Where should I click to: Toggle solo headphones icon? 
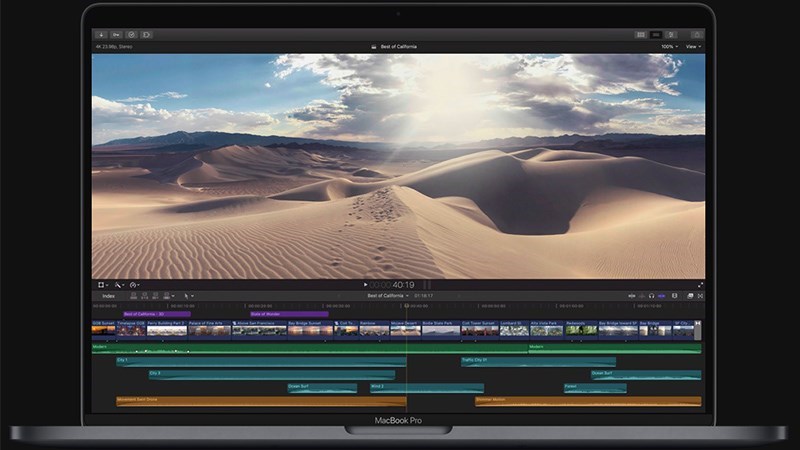tap(652, 295)
